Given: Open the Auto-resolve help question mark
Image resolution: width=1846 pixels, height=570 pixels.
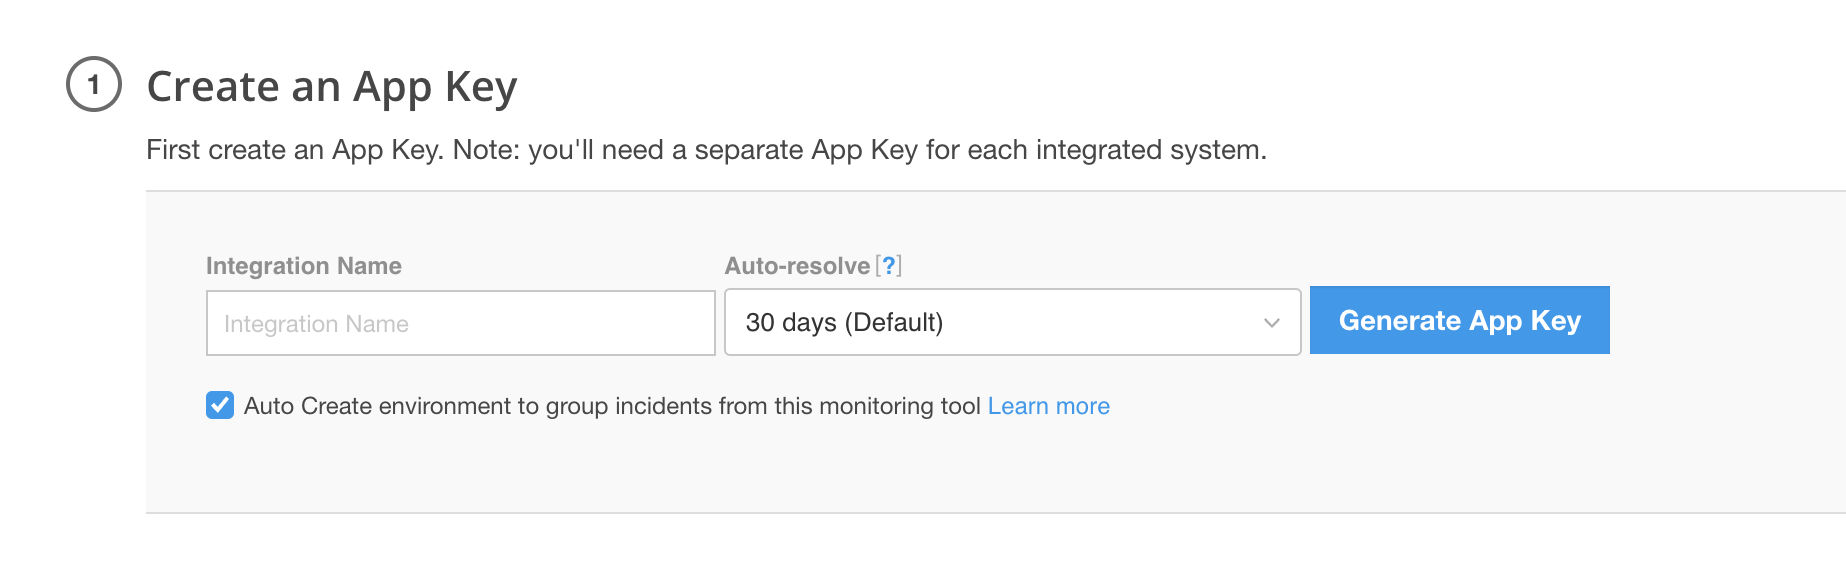Looking at the screenshot, I should click(888, 266).
